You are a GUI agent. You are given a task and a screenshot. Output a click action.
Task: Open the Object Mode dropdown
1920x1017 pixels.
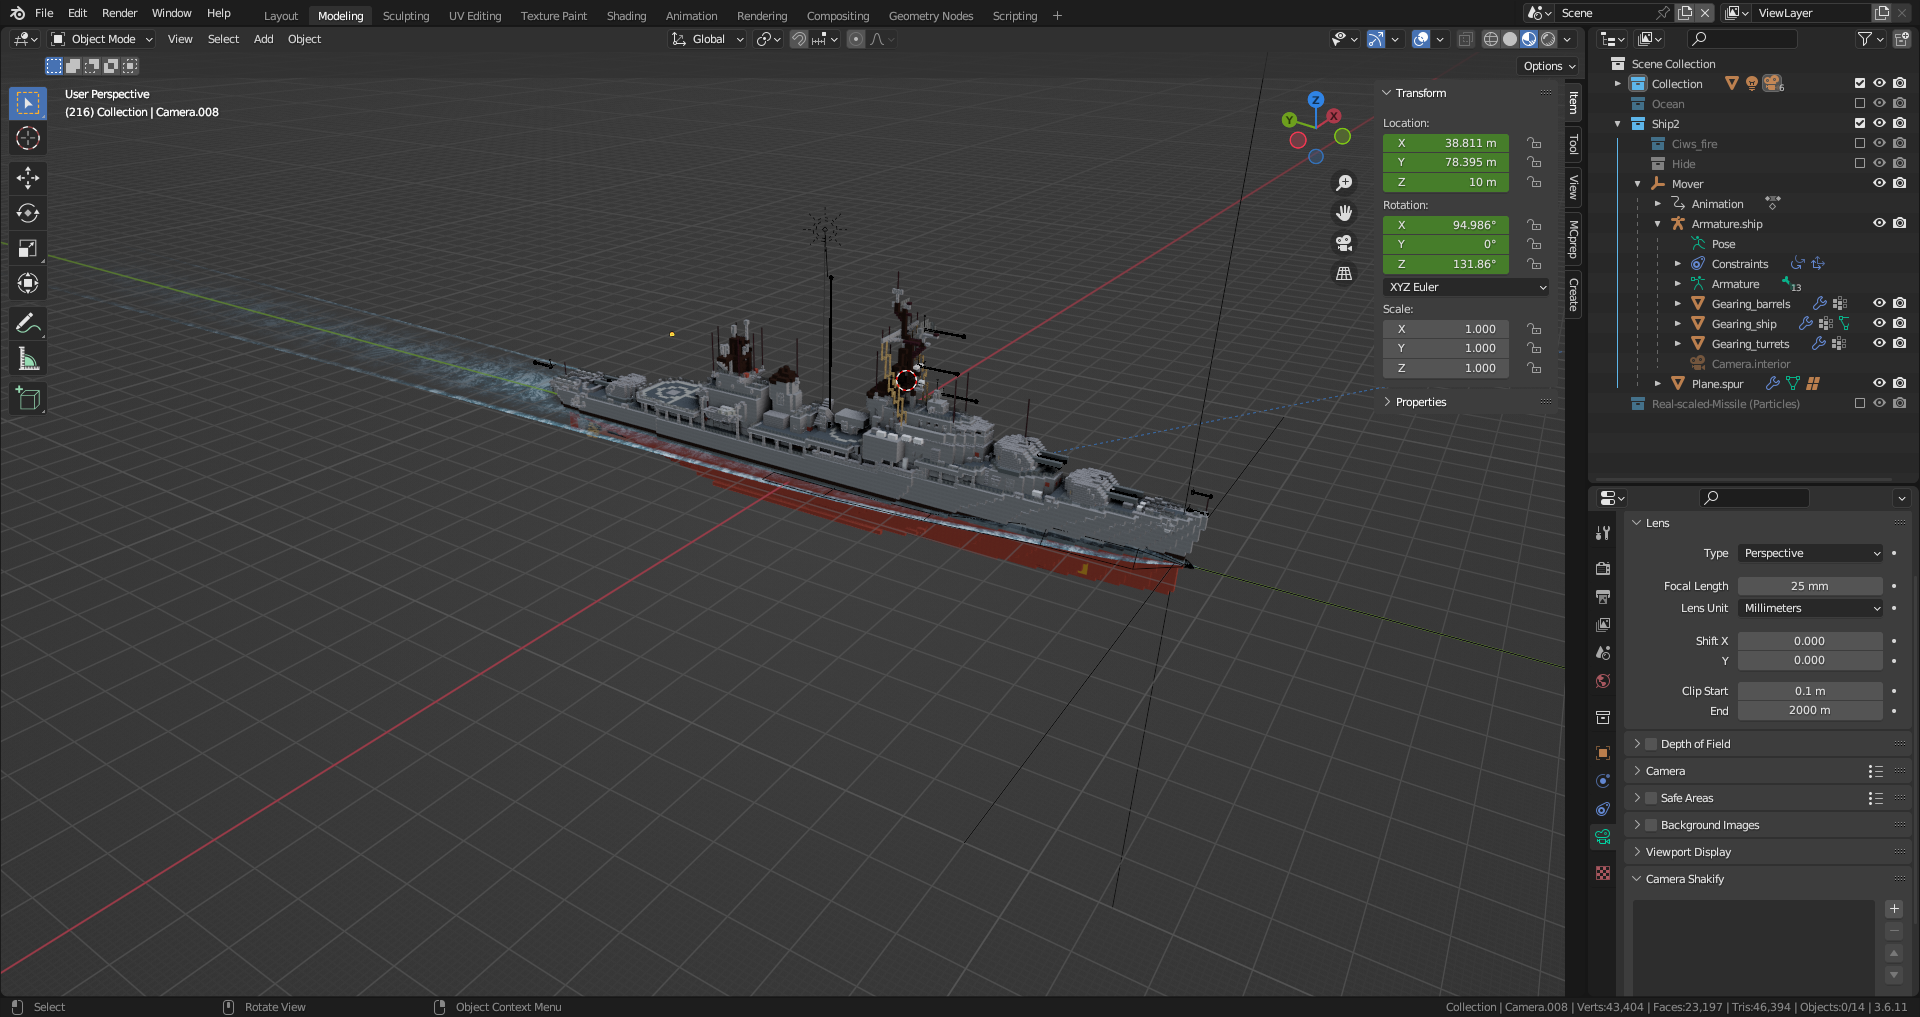(102, 39)
